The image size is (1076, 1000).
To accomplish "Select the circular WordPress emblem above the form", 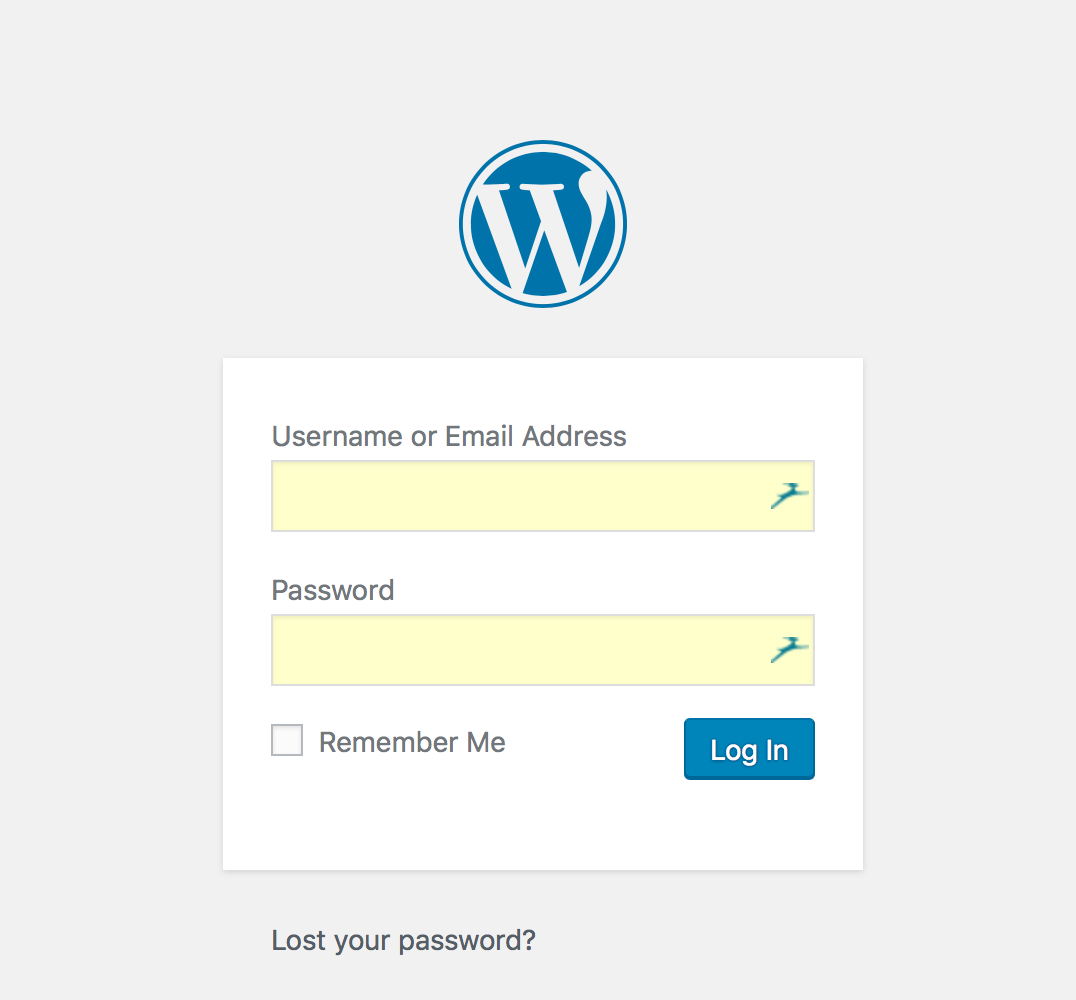I will point(543,224).
